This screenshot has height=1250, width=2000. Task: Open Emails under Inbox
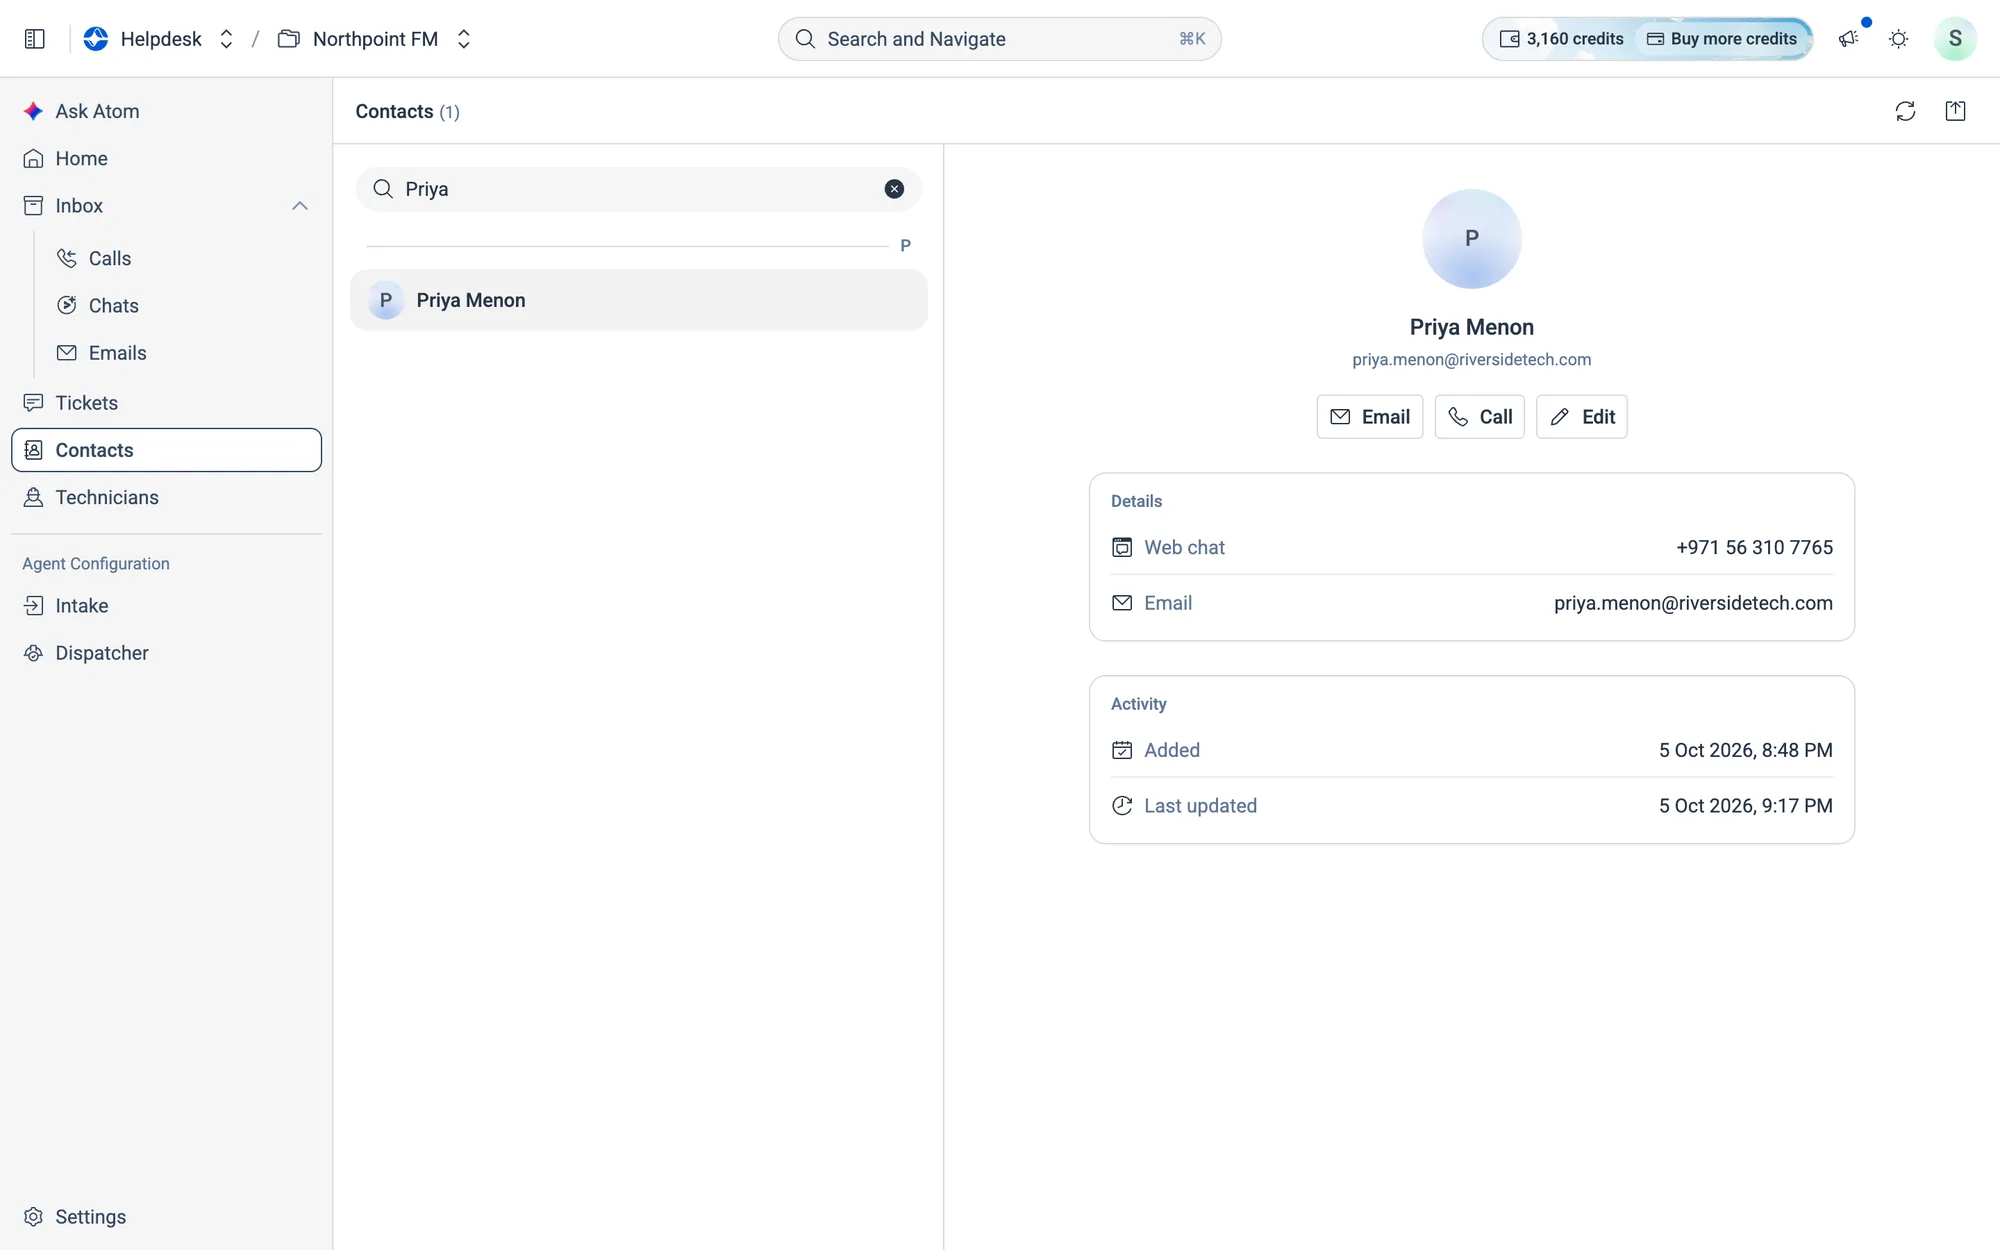[117, 353]
